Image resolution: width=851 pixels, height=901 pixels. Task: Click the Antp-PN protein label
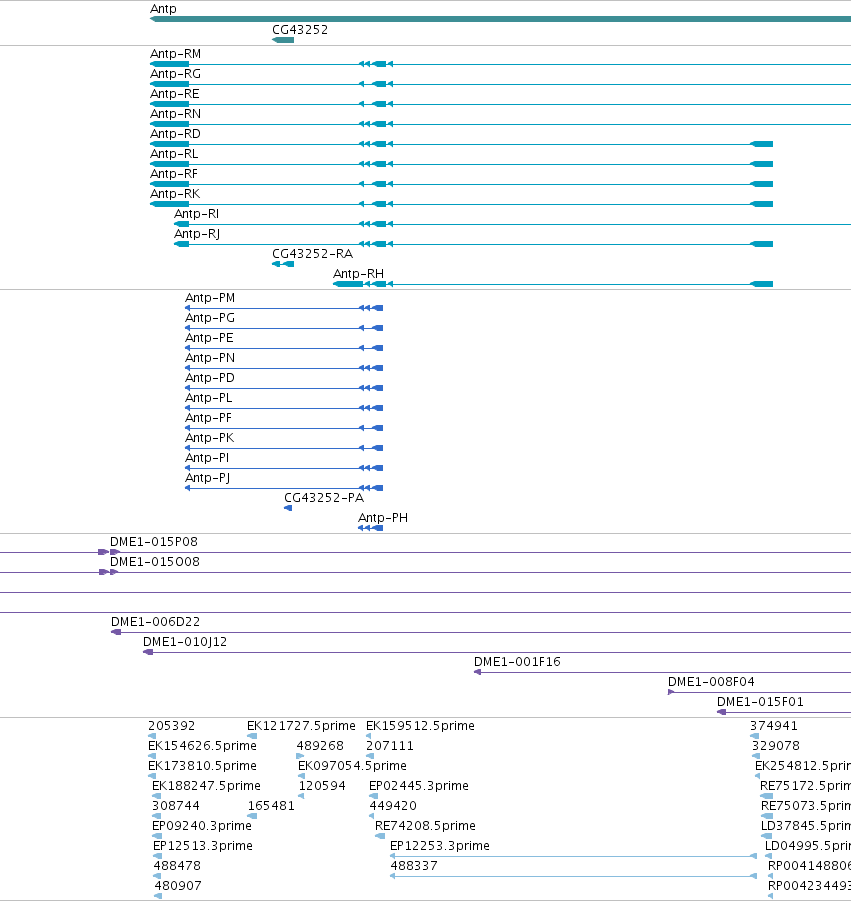pyautogui.click(x=210, y=358)
